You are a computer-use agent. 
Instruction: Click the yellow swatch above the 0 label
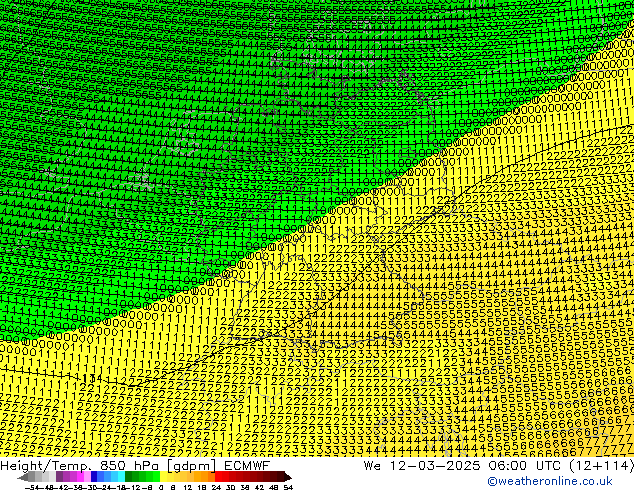(163, 477)
